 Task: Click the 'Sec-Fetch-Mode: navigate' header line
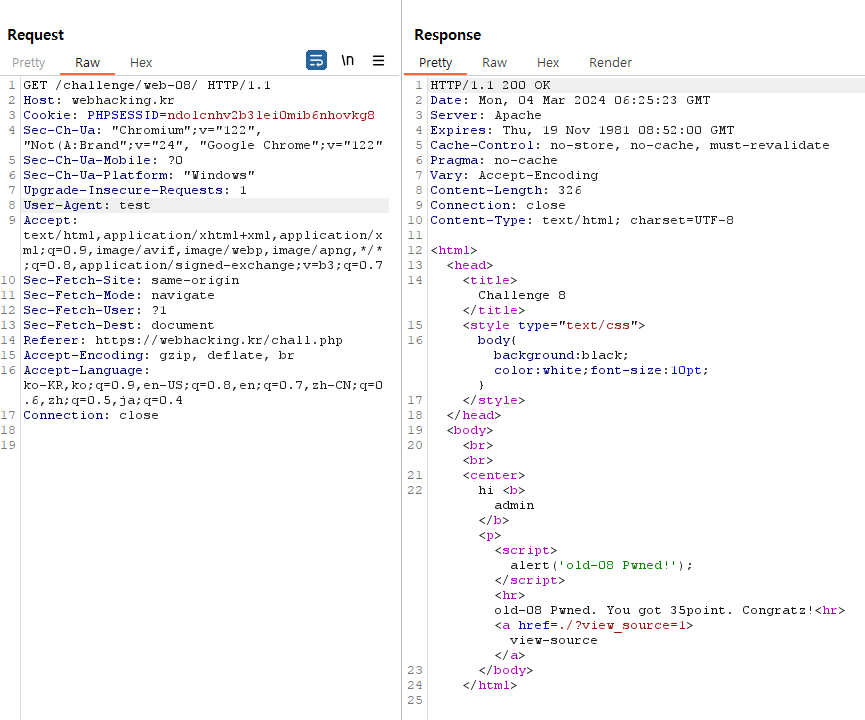pos(119,295)
